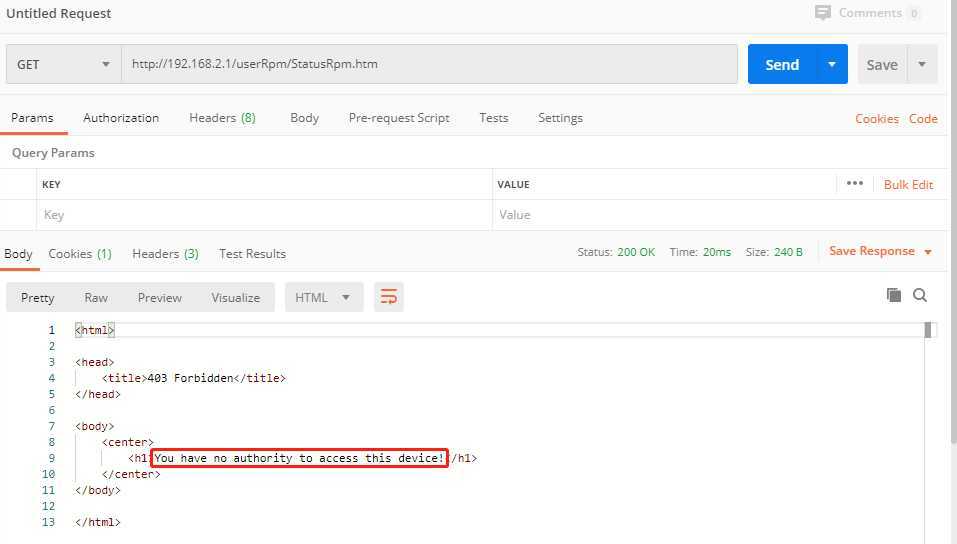Image resolution: width=957 pixels, height=544 pixels.
Task: Expand the Send button dropdown arrow
Action: (x=832, y=64)
